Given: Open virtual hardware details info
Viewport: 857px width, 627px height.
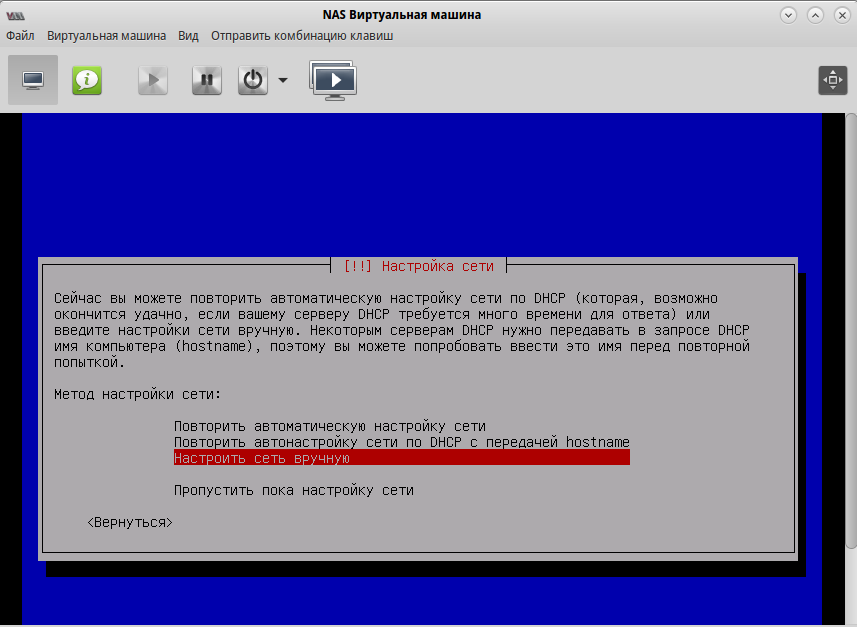Looking at the screenshot, I should point(87,80).
